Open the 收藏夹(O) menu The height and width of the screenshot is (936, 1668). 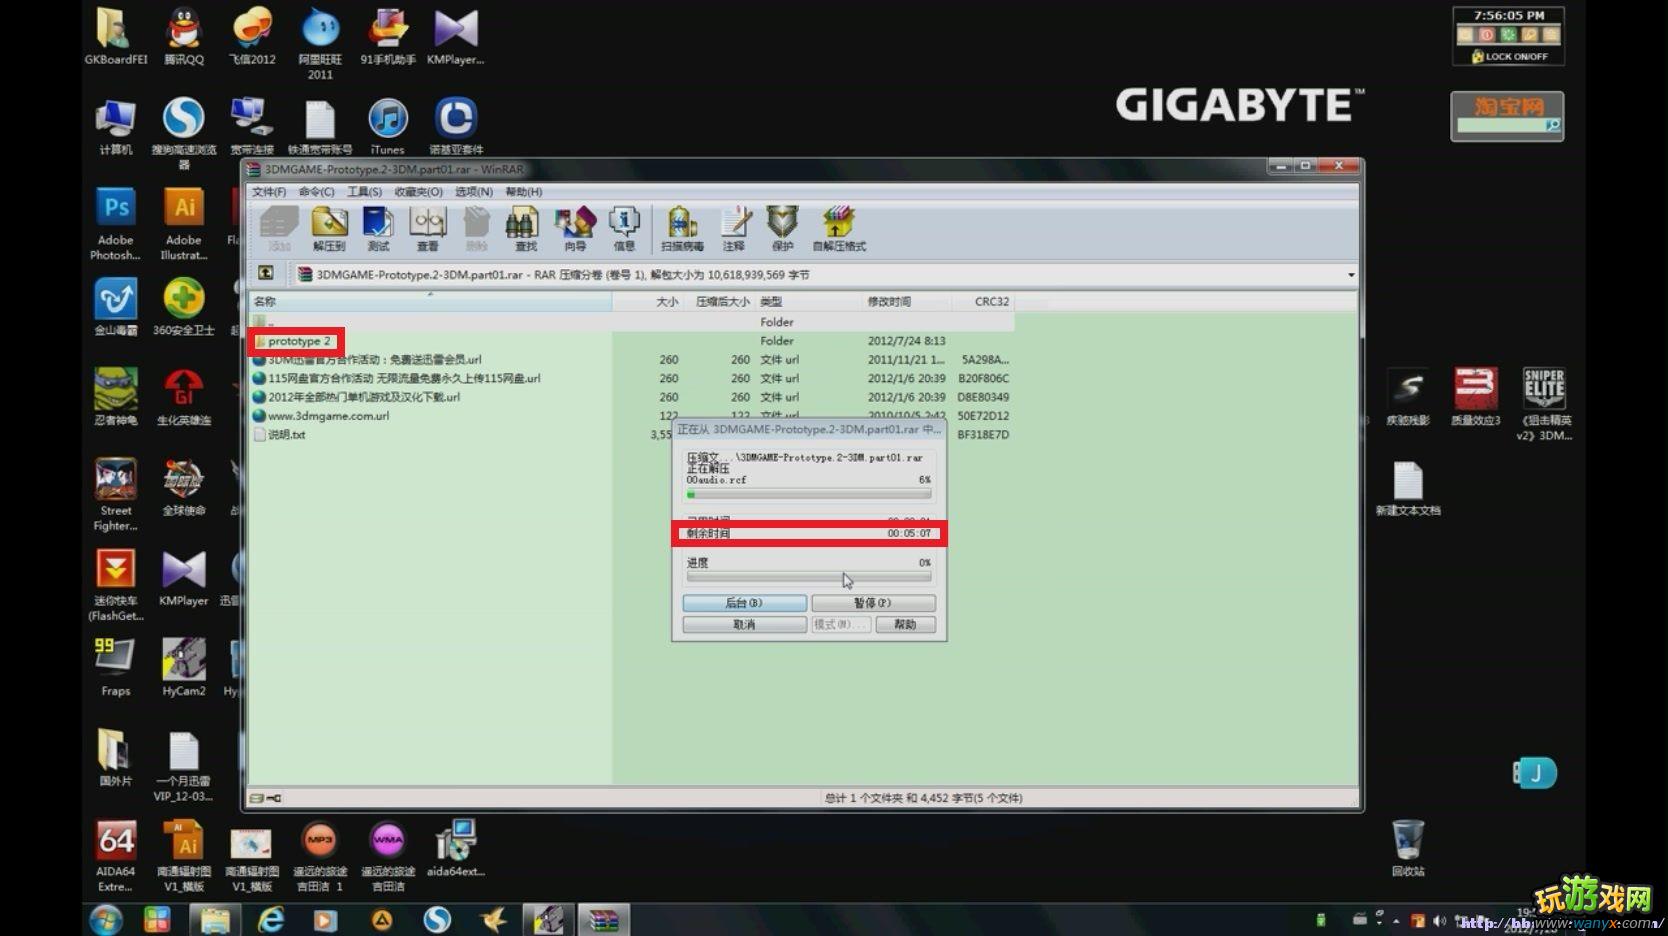point(418,192)
